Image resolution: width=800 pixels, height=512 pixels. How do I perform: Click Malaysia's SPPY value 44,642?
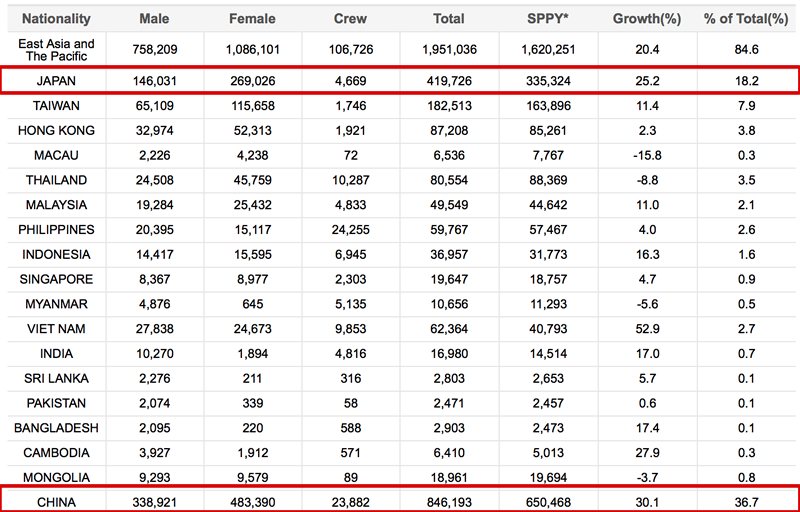point(548,205)
